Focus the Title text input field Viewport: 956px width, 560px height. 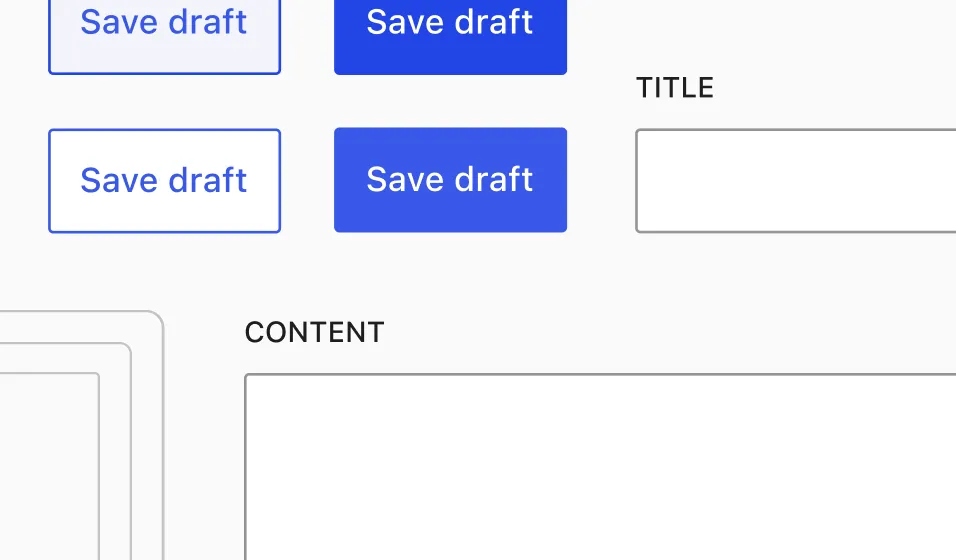point(796,181)
